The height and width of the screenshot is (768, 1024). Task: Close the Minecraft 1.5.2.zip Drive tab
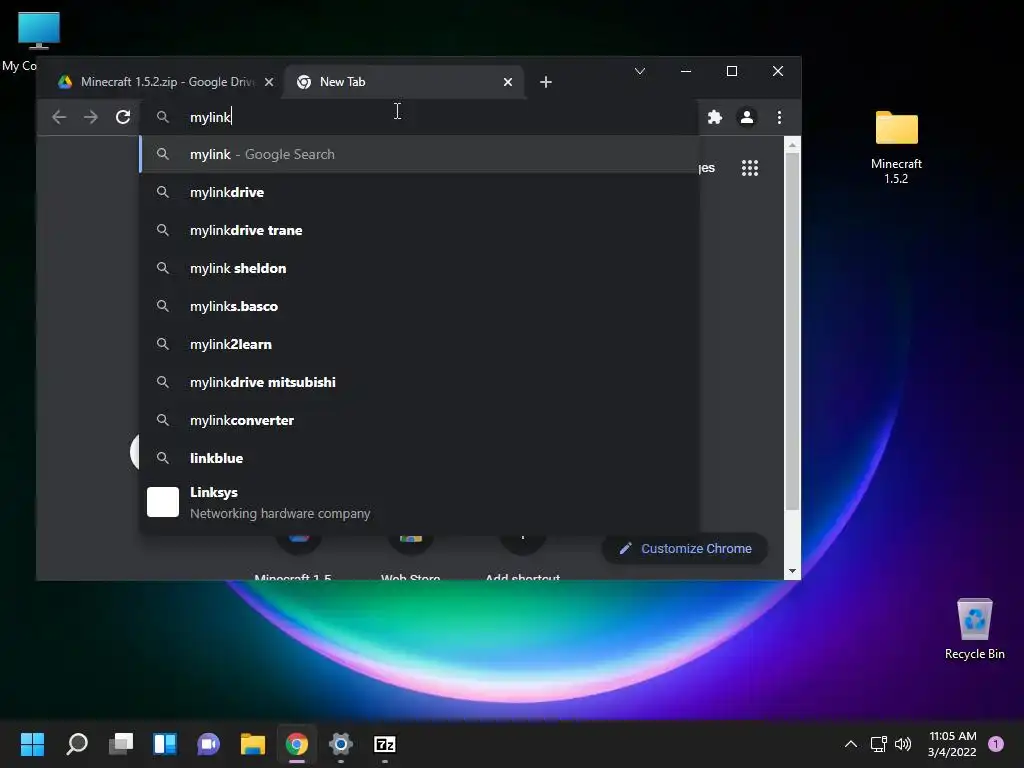coord(268,82)
